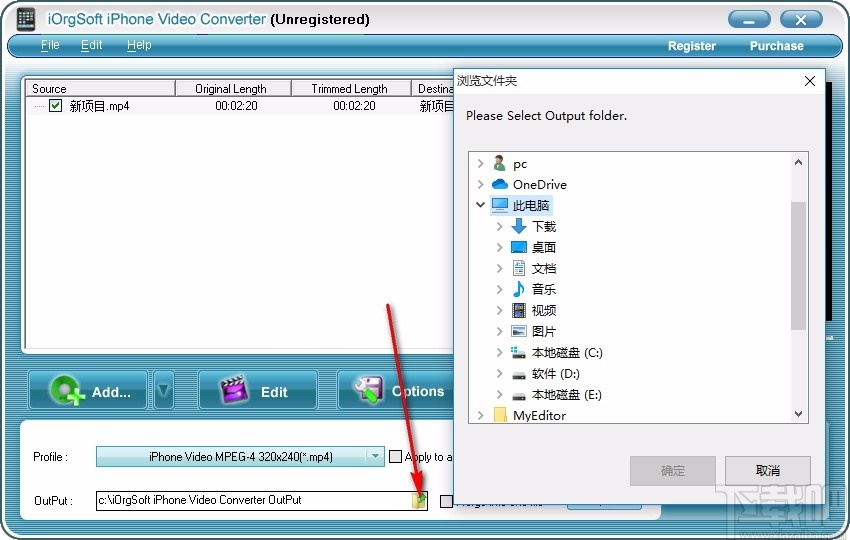Expand the OneDrive tree node

click(x=480, y=184)
